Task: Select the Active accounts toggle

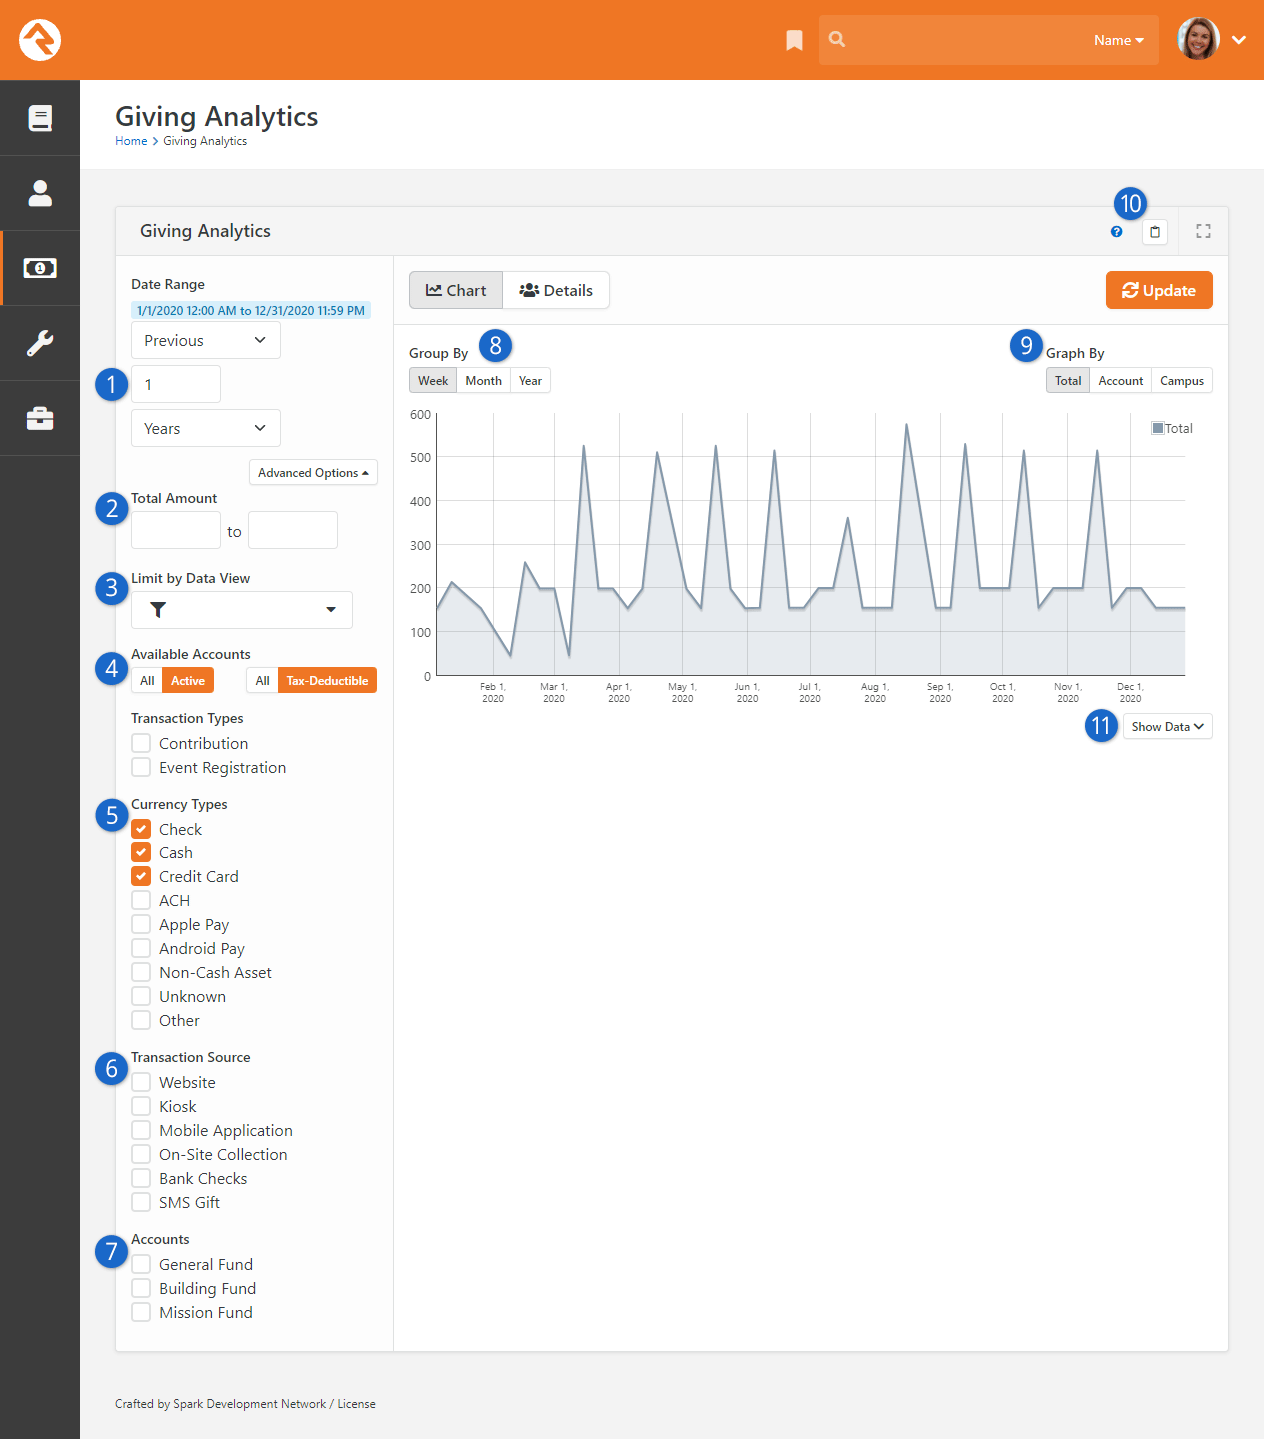Action: click(188, 681)
